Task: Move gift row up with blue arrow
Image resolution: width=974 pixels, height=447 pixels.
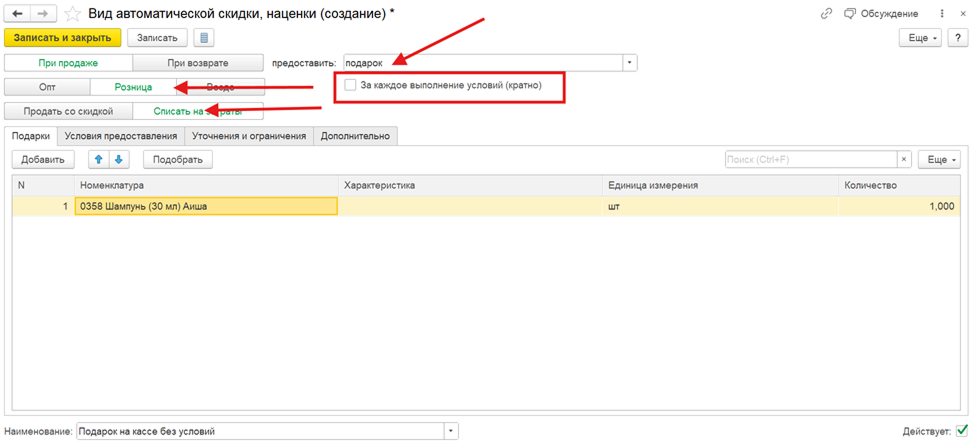Action: coord(98,159)
